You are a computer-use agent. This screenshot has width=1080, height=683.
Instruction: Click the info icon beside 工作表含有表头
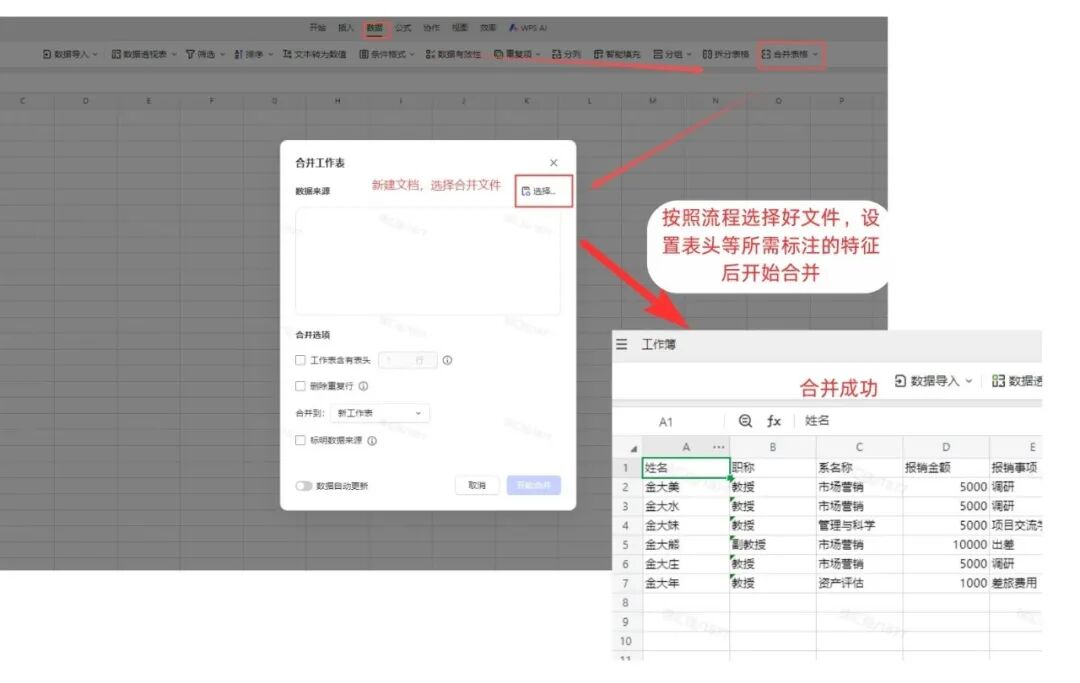[x=448, y=360]
